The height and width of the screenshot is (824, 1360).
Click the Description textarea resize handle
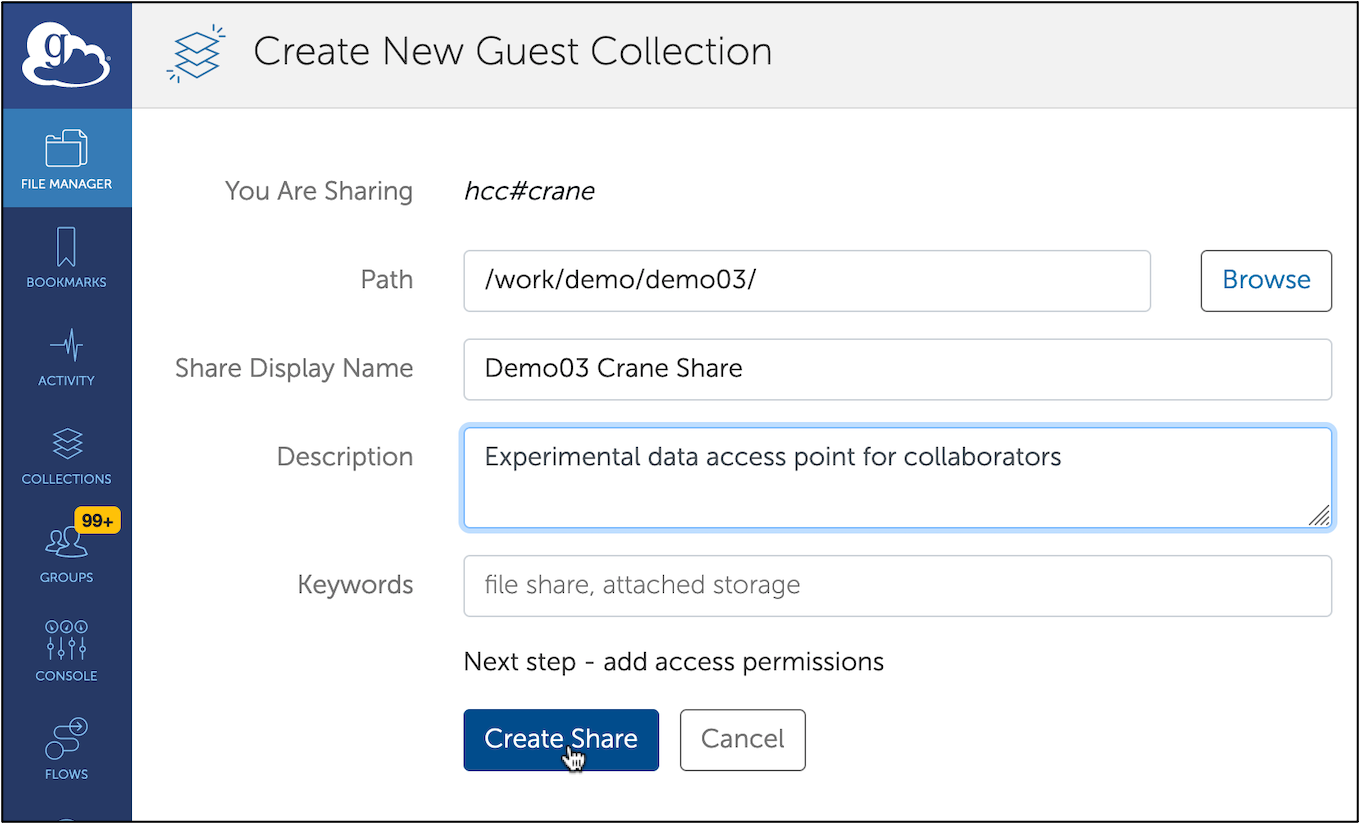1320,516
